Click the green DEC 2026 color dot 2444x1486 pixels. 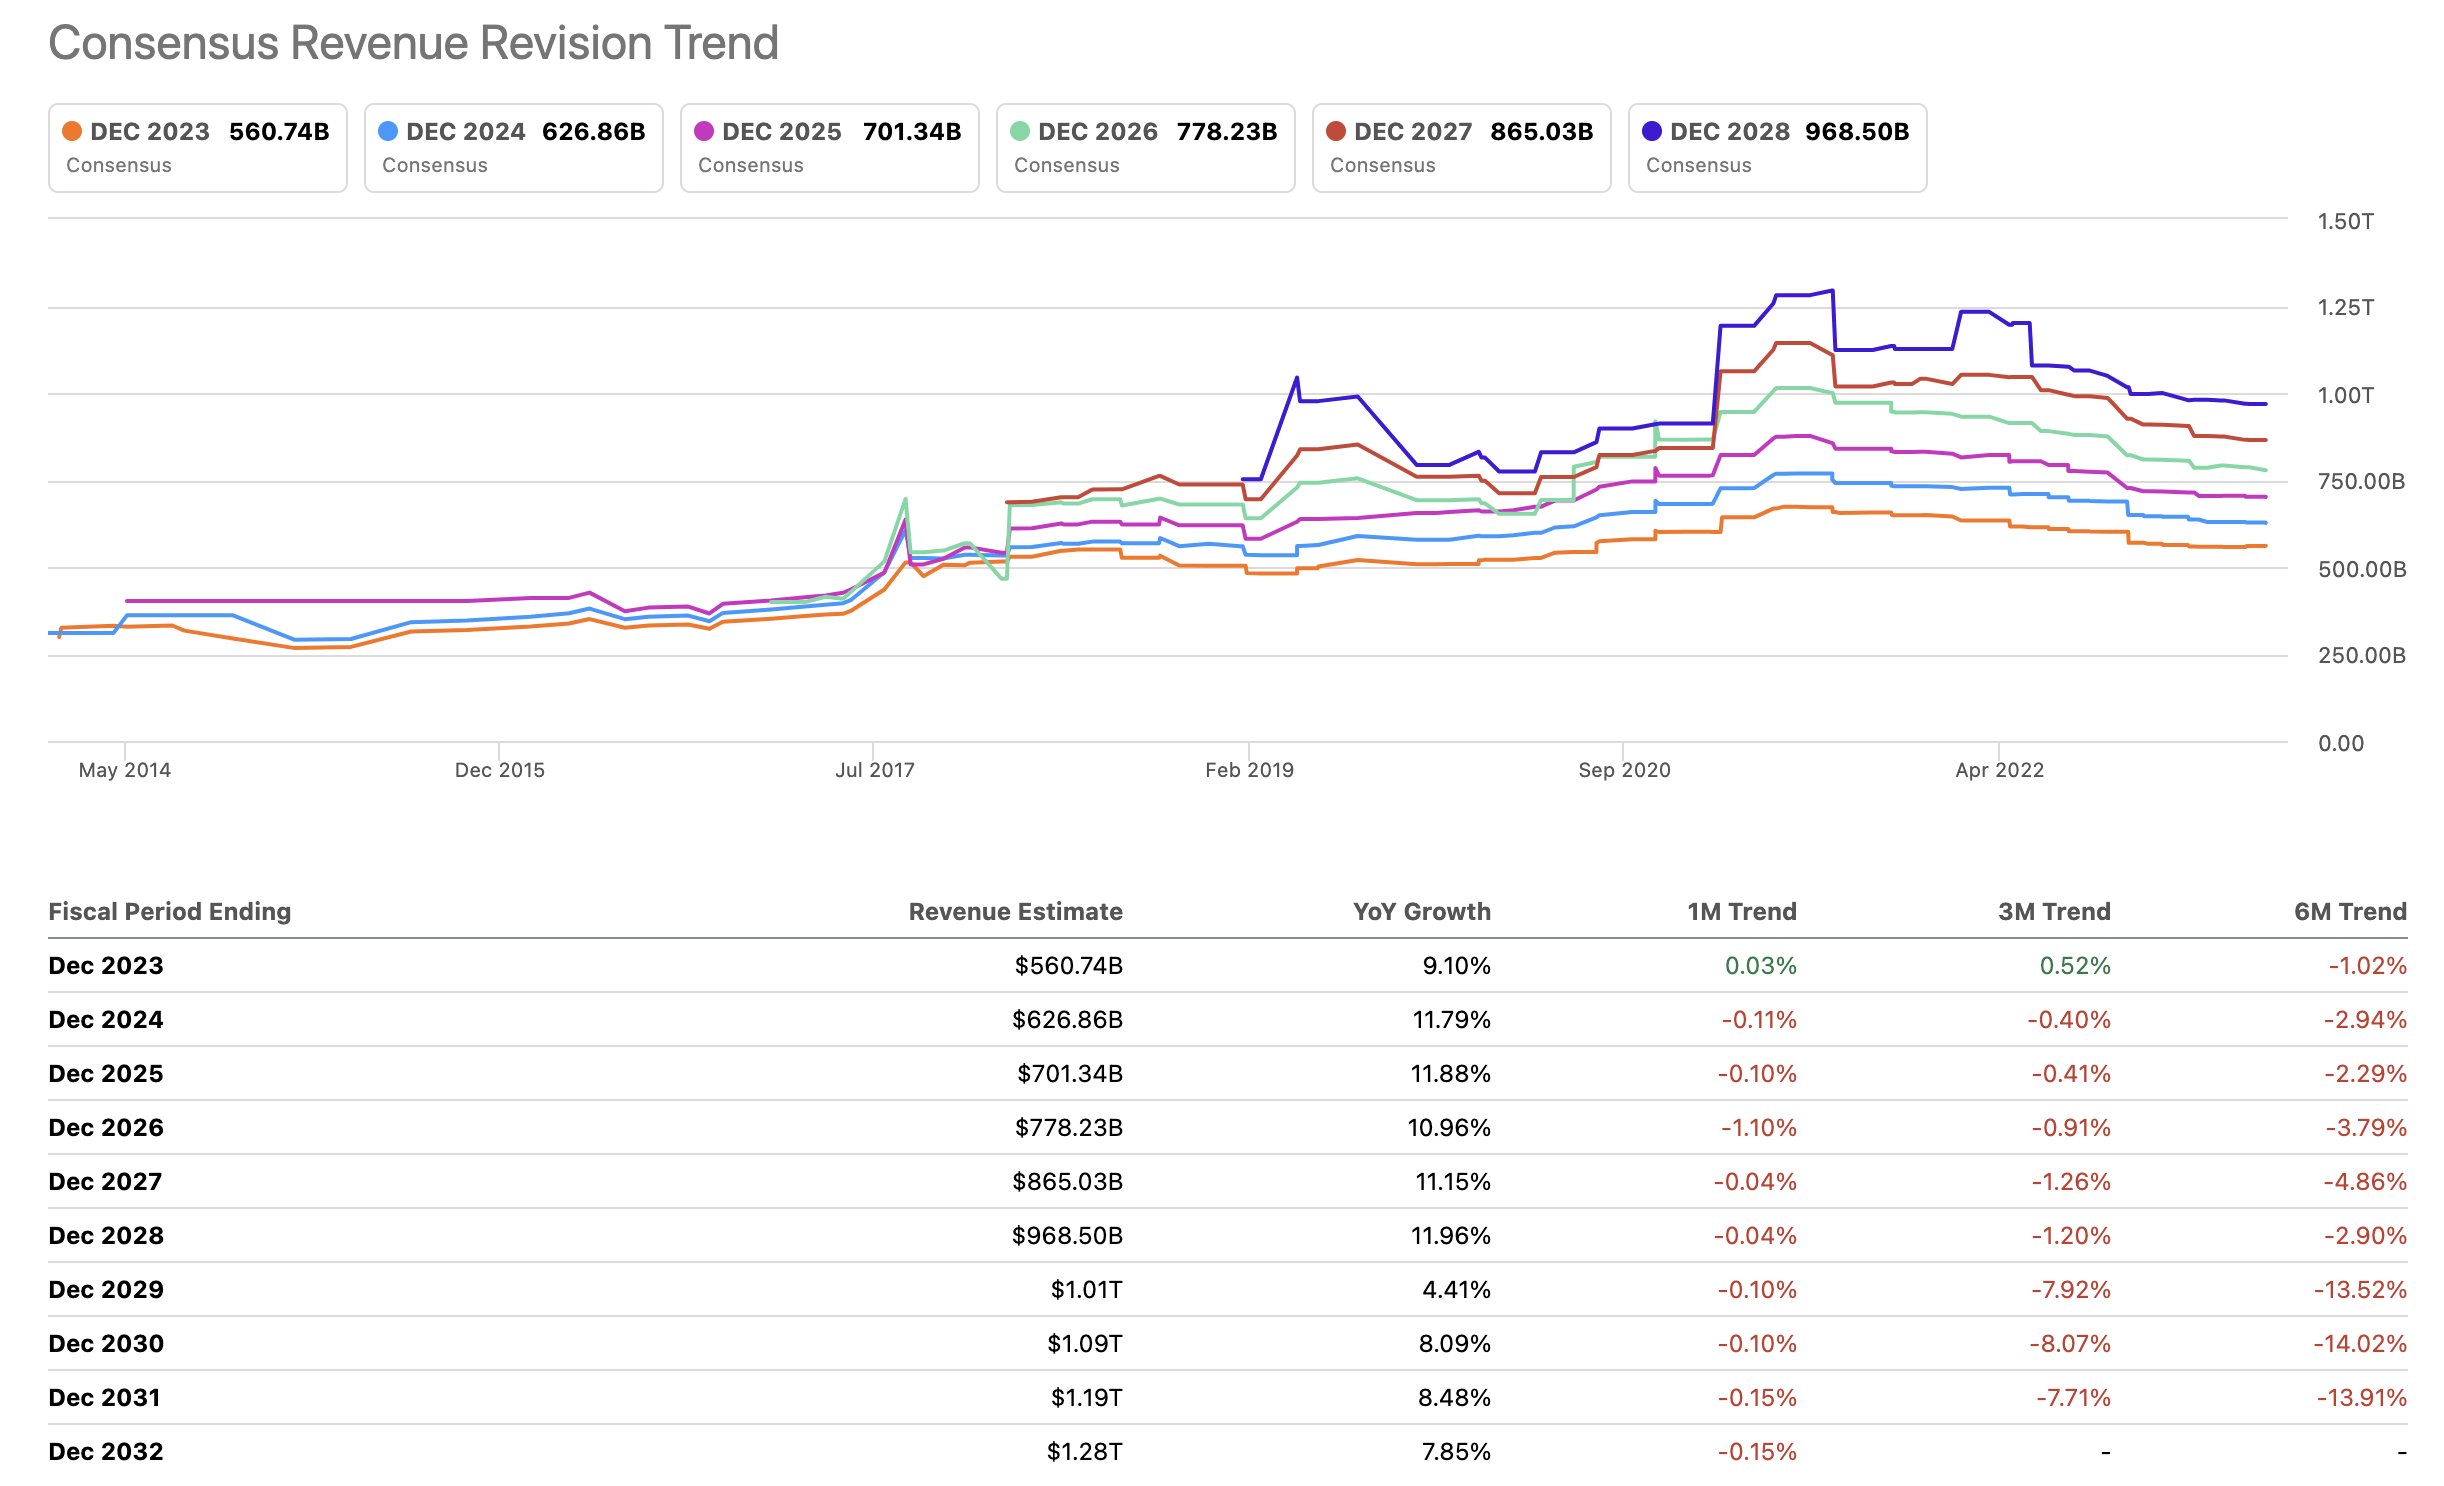click(x=1020, y=131)
